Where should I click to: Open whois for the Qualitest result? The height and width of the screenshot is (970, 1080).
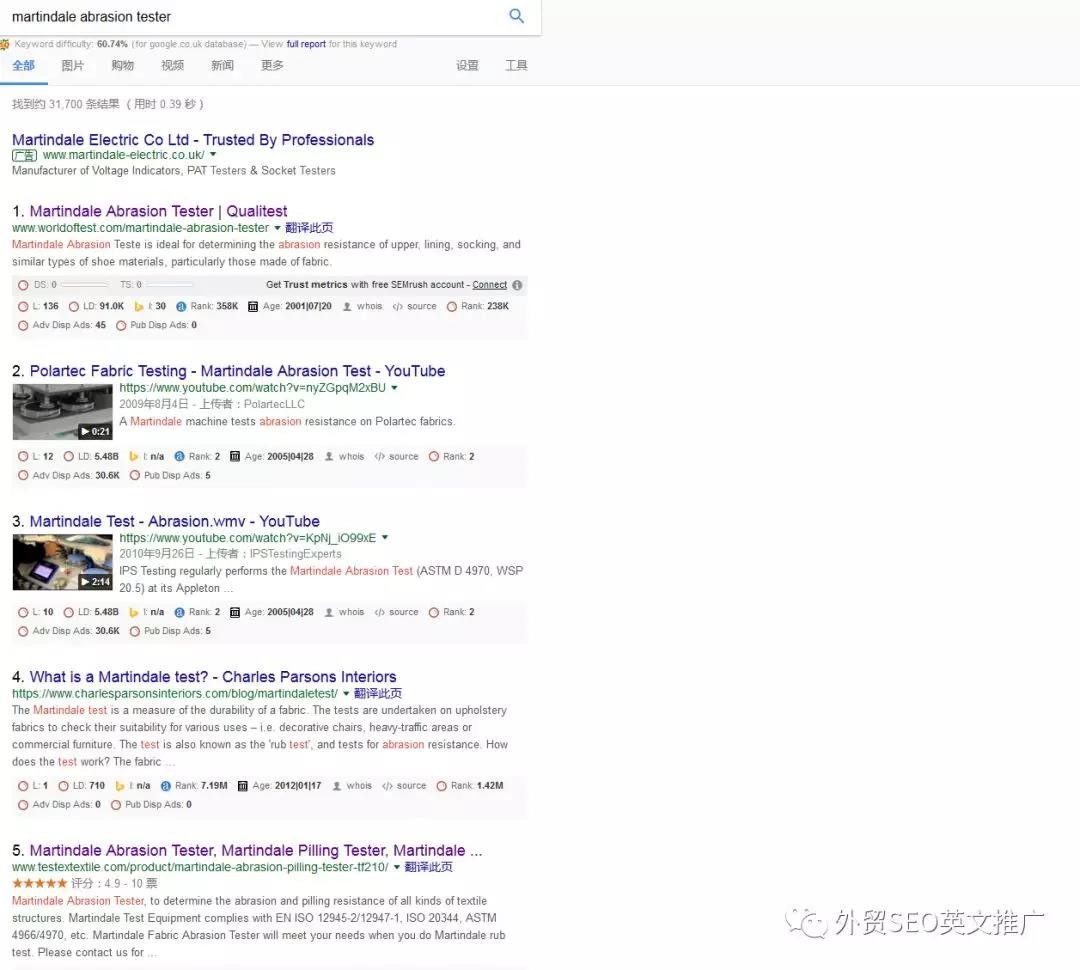point(362,307)
